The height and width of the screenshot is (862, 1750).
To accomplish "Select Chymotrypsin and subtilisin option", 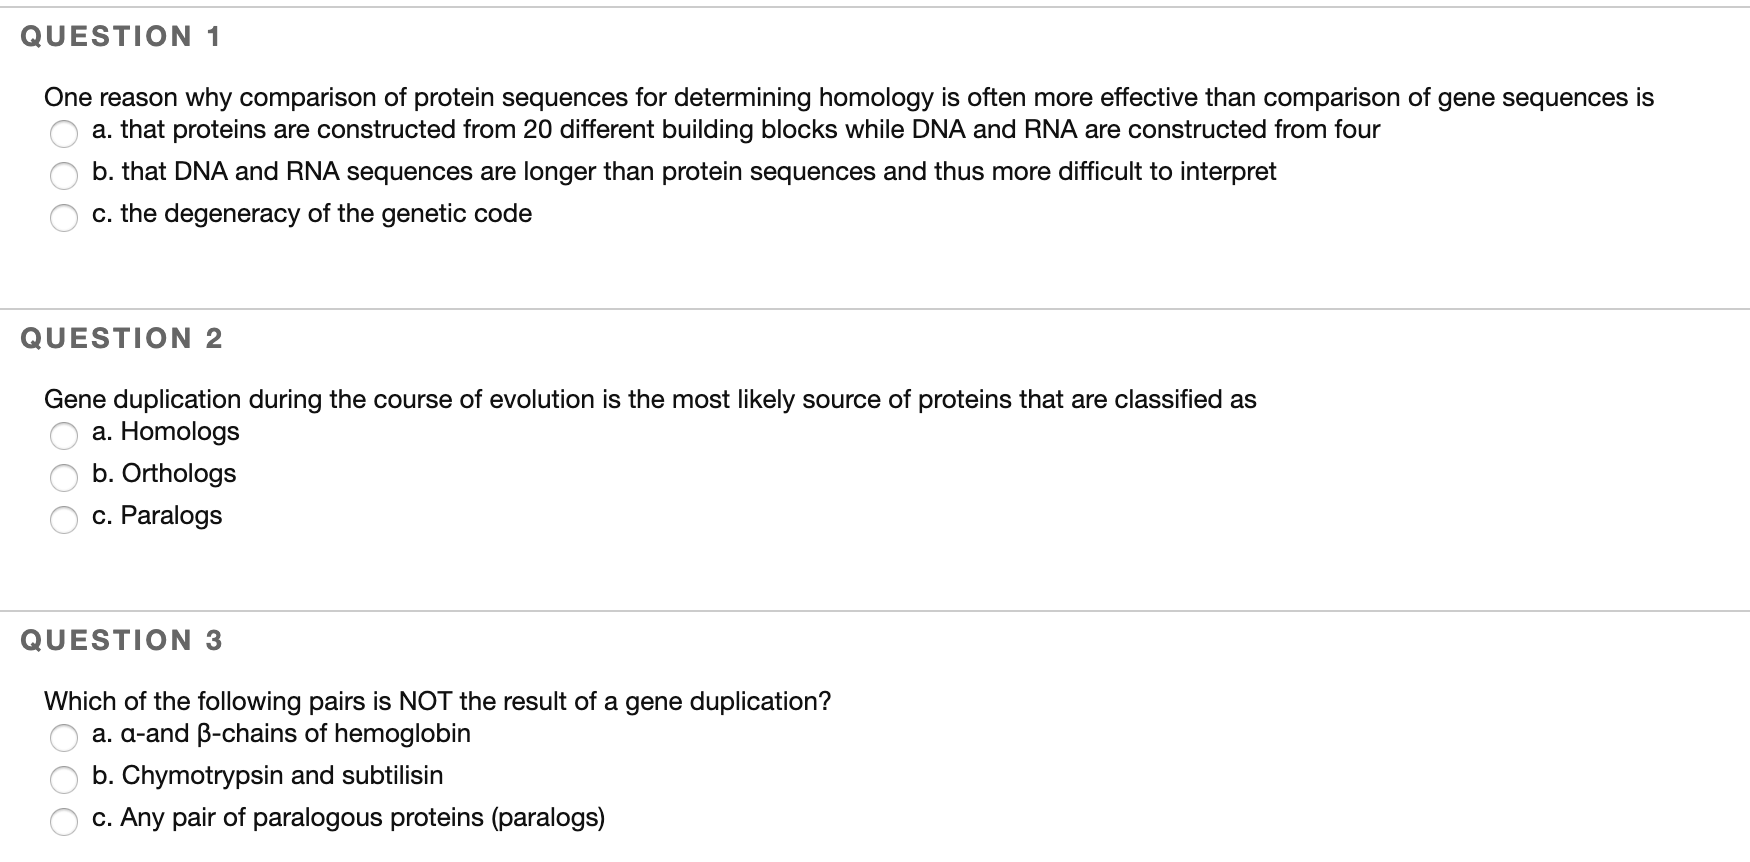I will [x=64, y=781].
